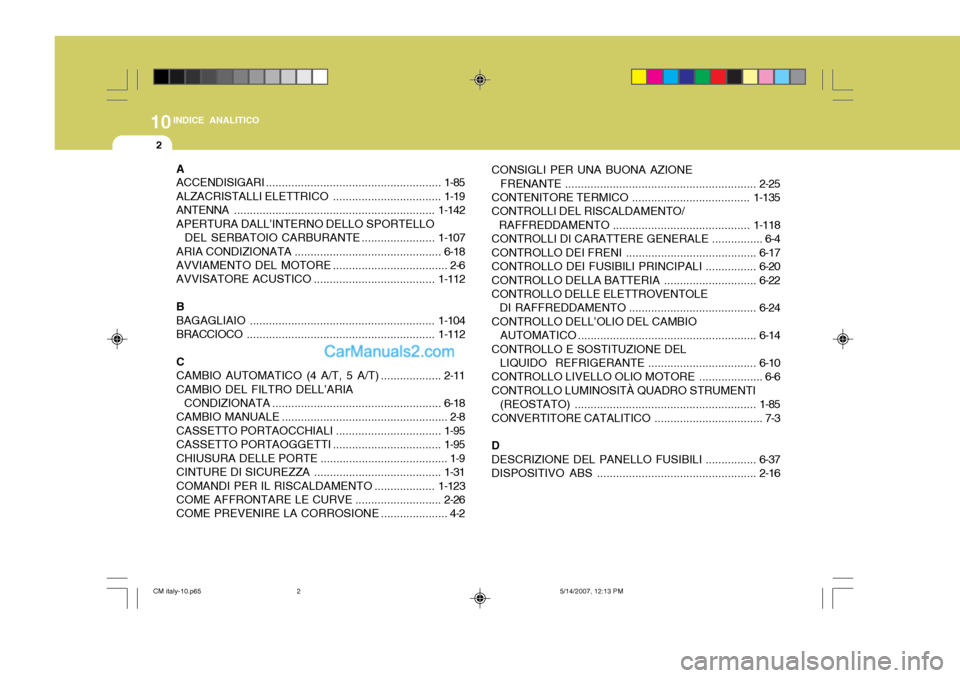Select CONTROLLO E SOSTITUZIONE DEL line
The height and width of the screenshot is (678, 960).
click(x=588, y=349)
